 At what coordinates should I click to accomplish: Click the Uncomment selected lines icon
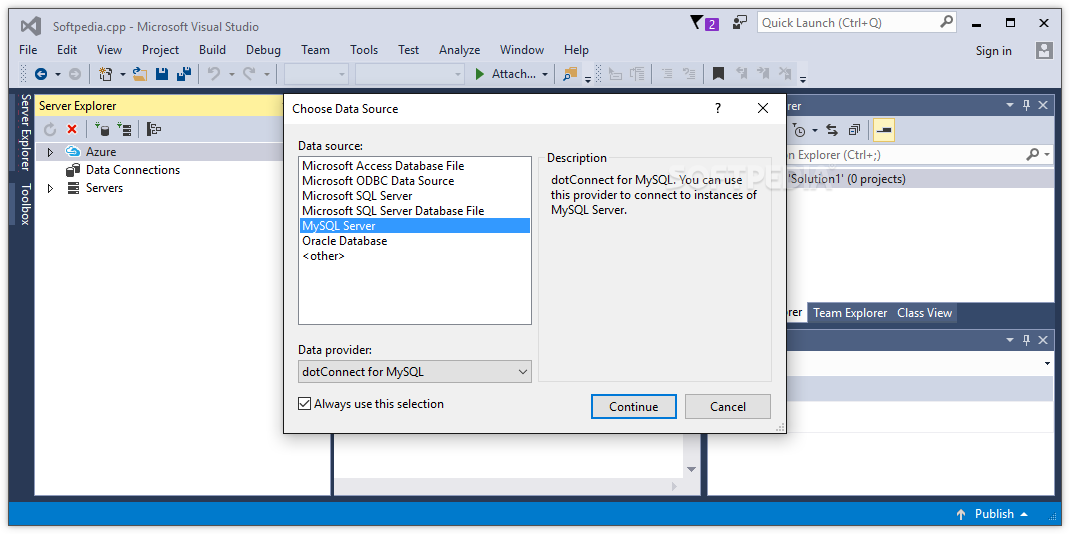689,74
